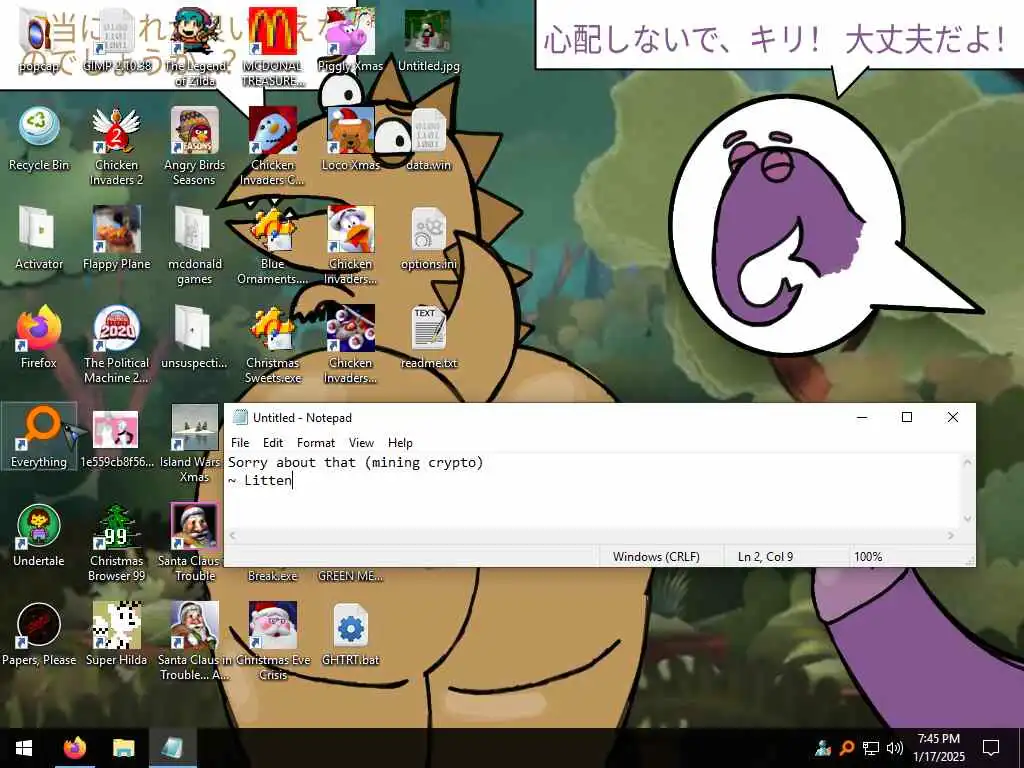Click the Notepad title bar icon

240,417
